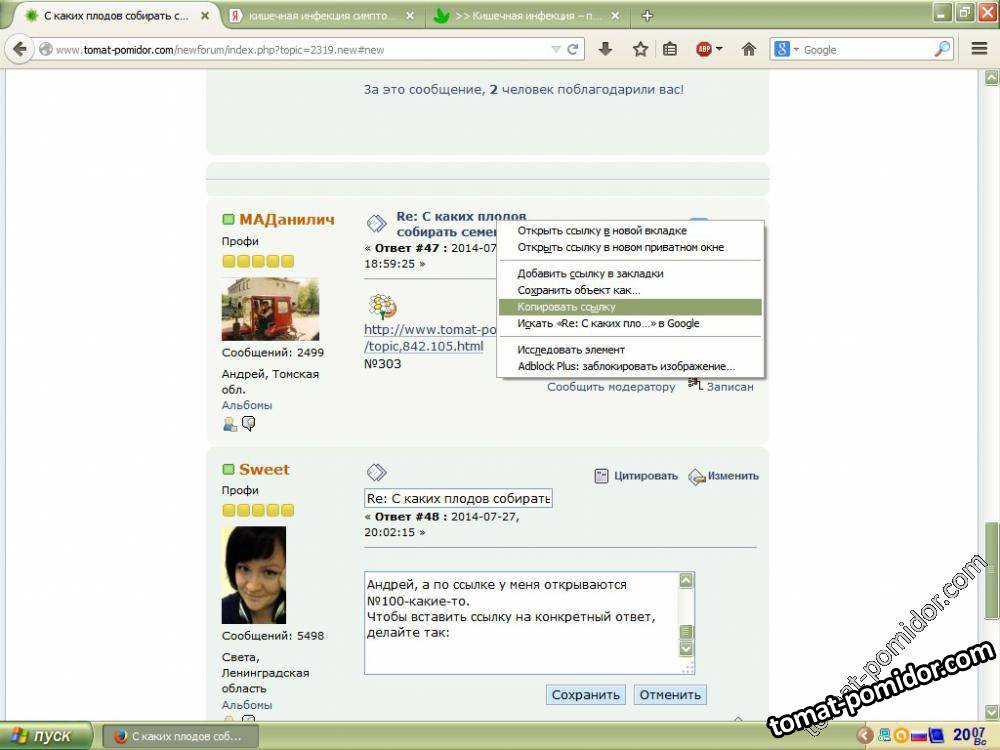
Task: Open the Windows 'пуск' Start button
Action: (42, 736)
